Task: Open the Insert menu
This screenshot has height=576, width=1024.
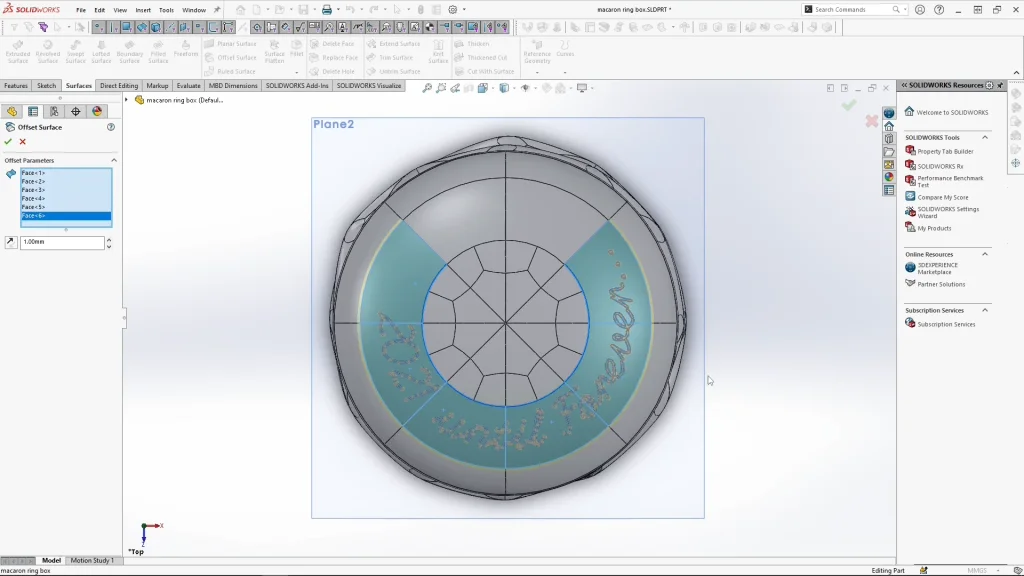Action: coord(143,10)
